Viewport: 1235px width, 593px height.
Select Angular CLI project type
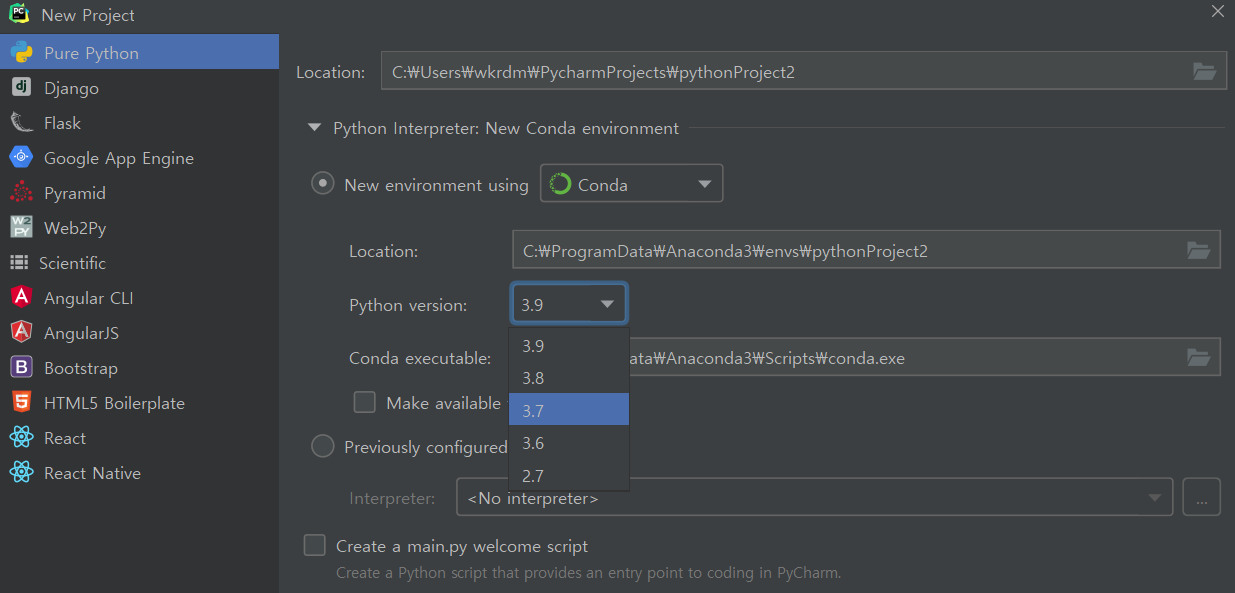pyautogui.click(x=139, y=298)
